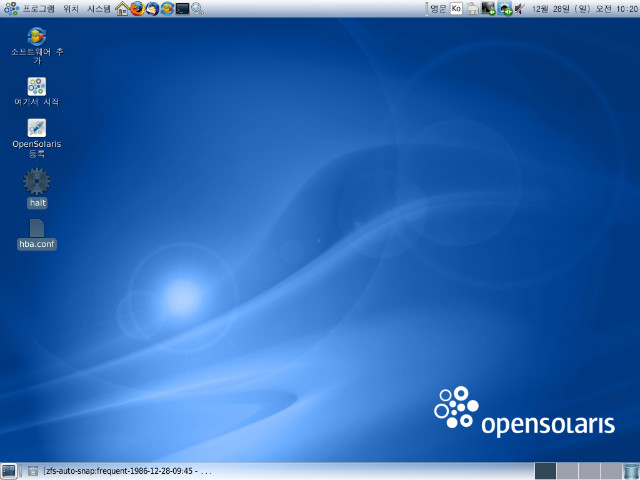Viewport: 640px width, 480px height.
Task: Select the hba.conf file icon
Action: pos(37,234)
